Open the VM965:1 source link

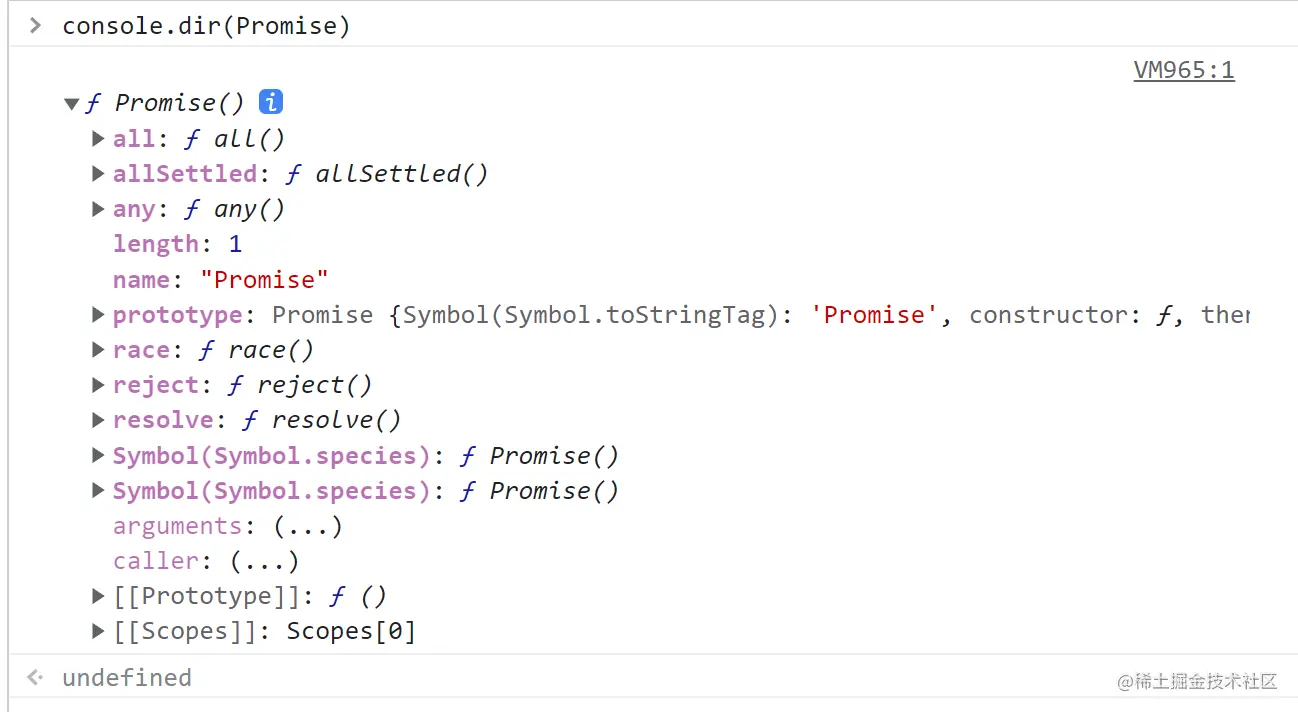tap(1183, 70)
